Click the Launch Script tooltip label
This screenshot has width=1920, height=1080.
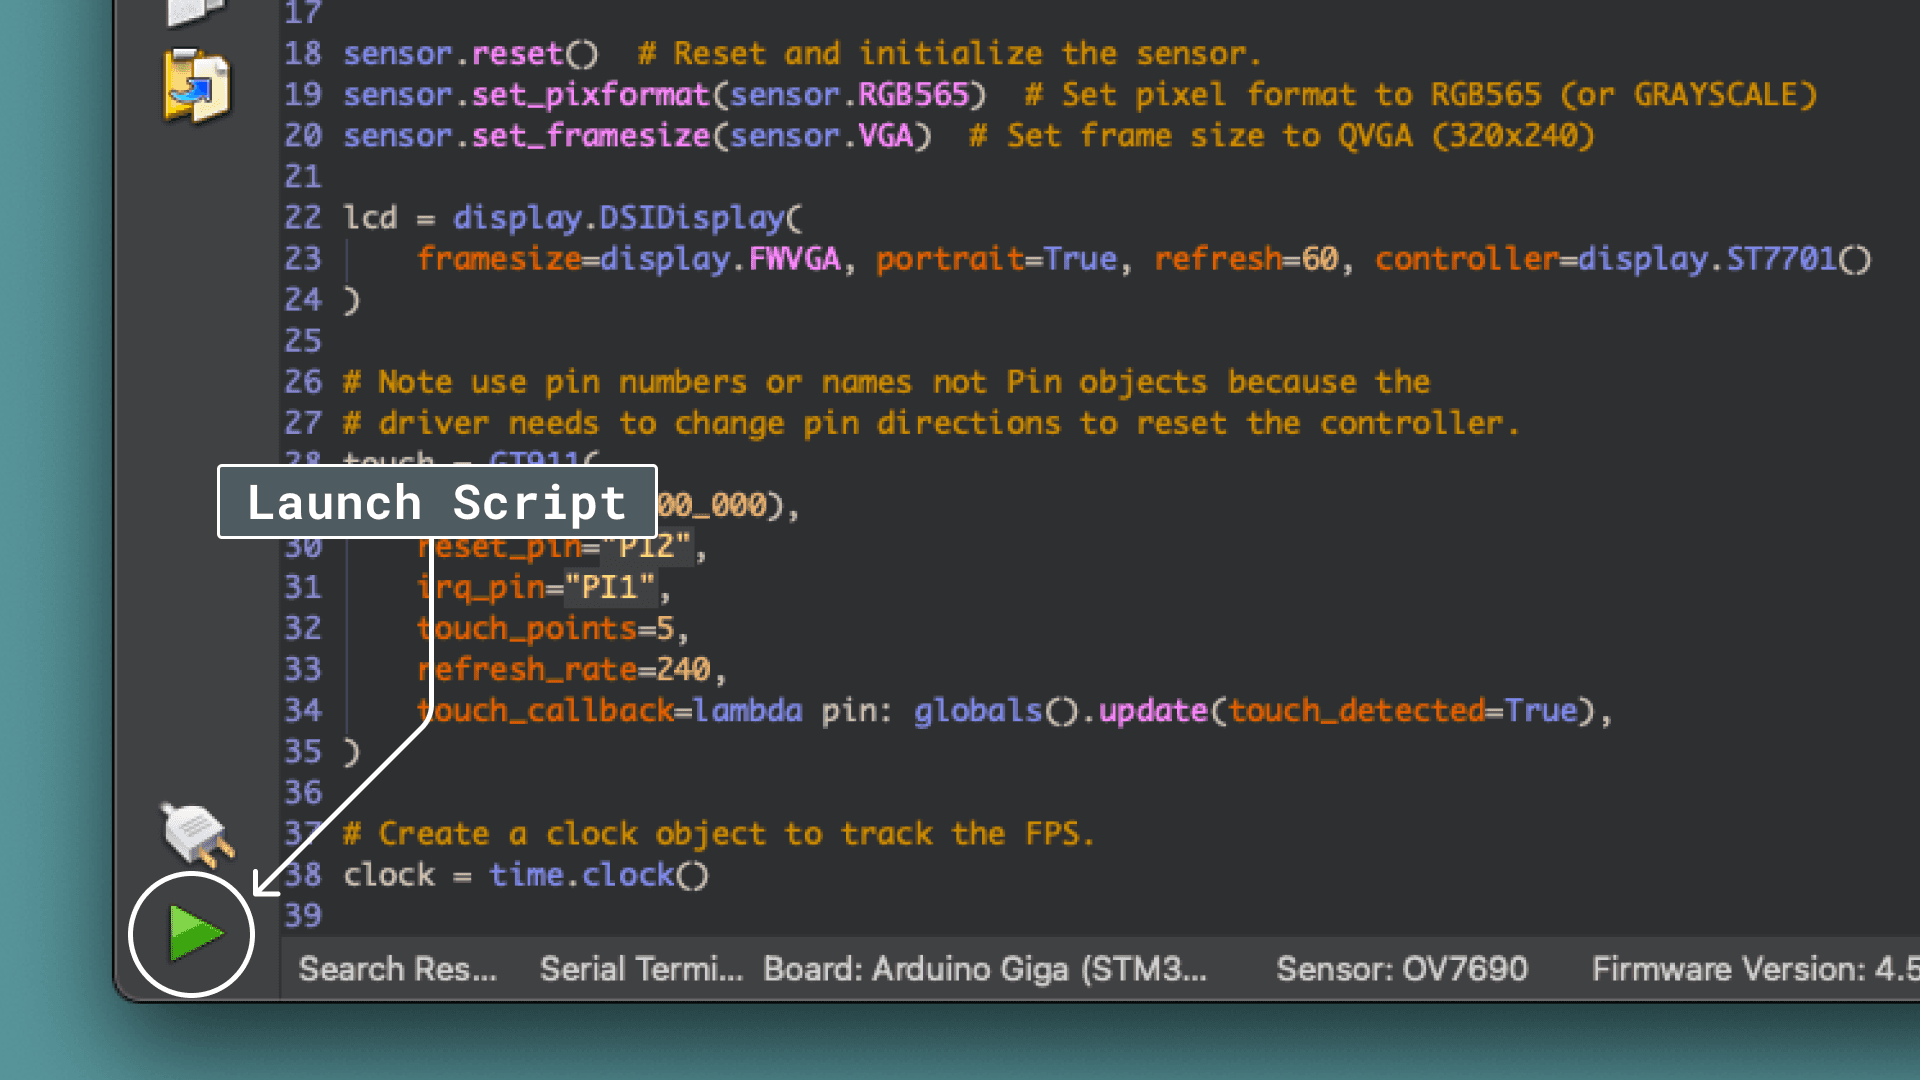[437, 502]
